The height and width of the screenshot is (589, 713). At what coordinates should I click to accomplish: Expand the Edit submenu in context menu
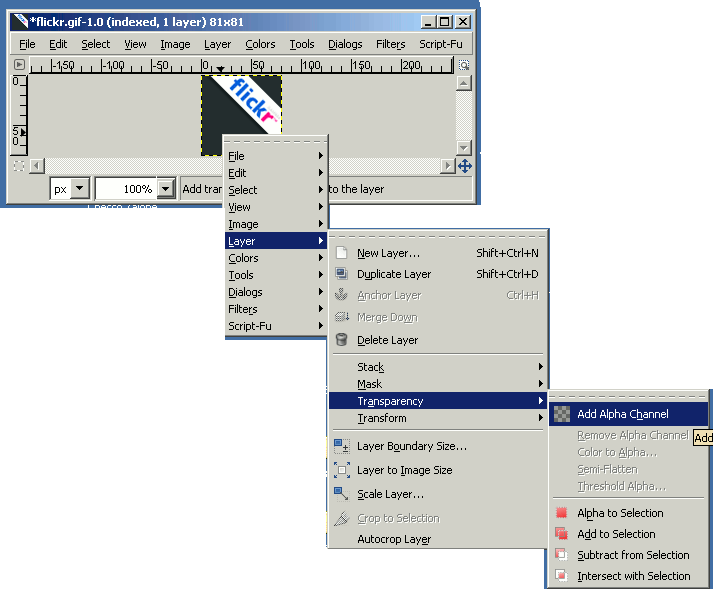(276, 173)
